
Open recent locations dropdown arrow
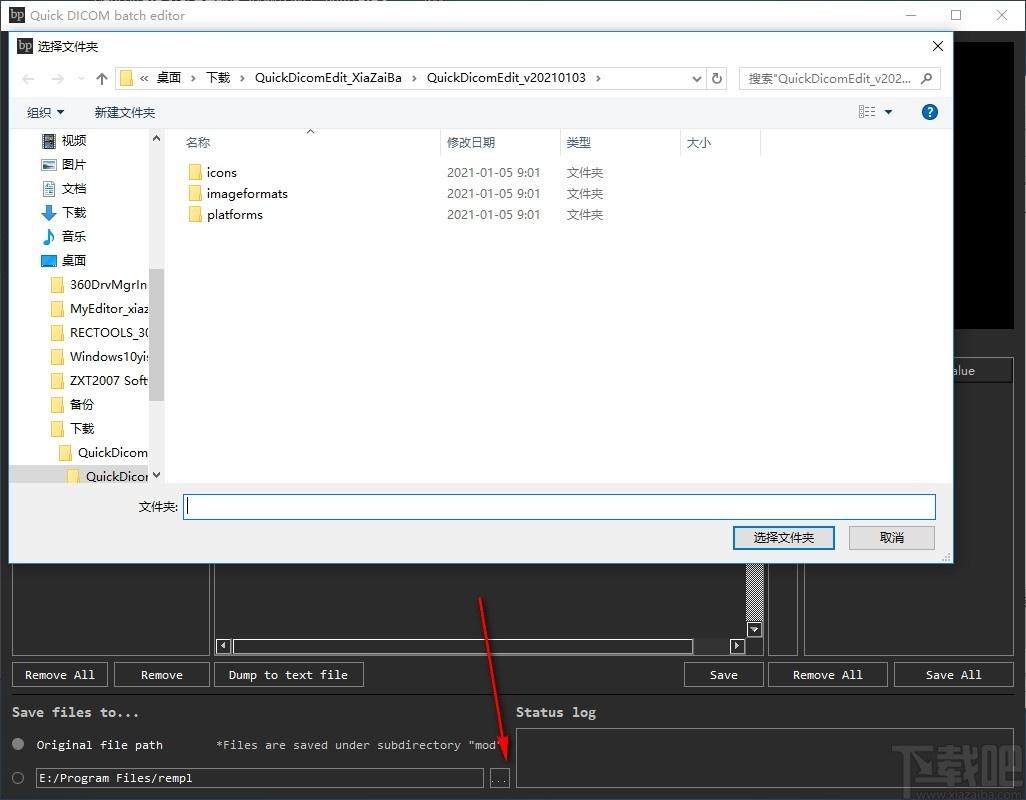[80, 78]
